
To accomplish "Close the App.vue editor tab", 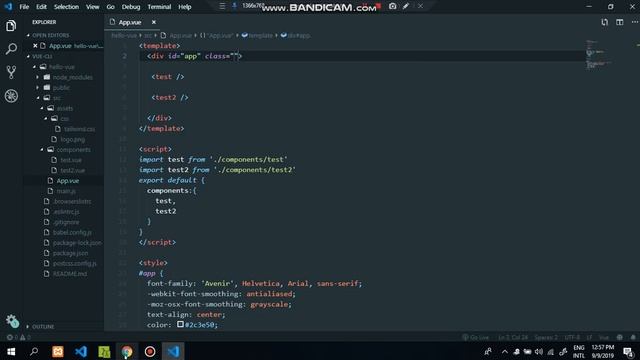I will [x=153, y=22].
